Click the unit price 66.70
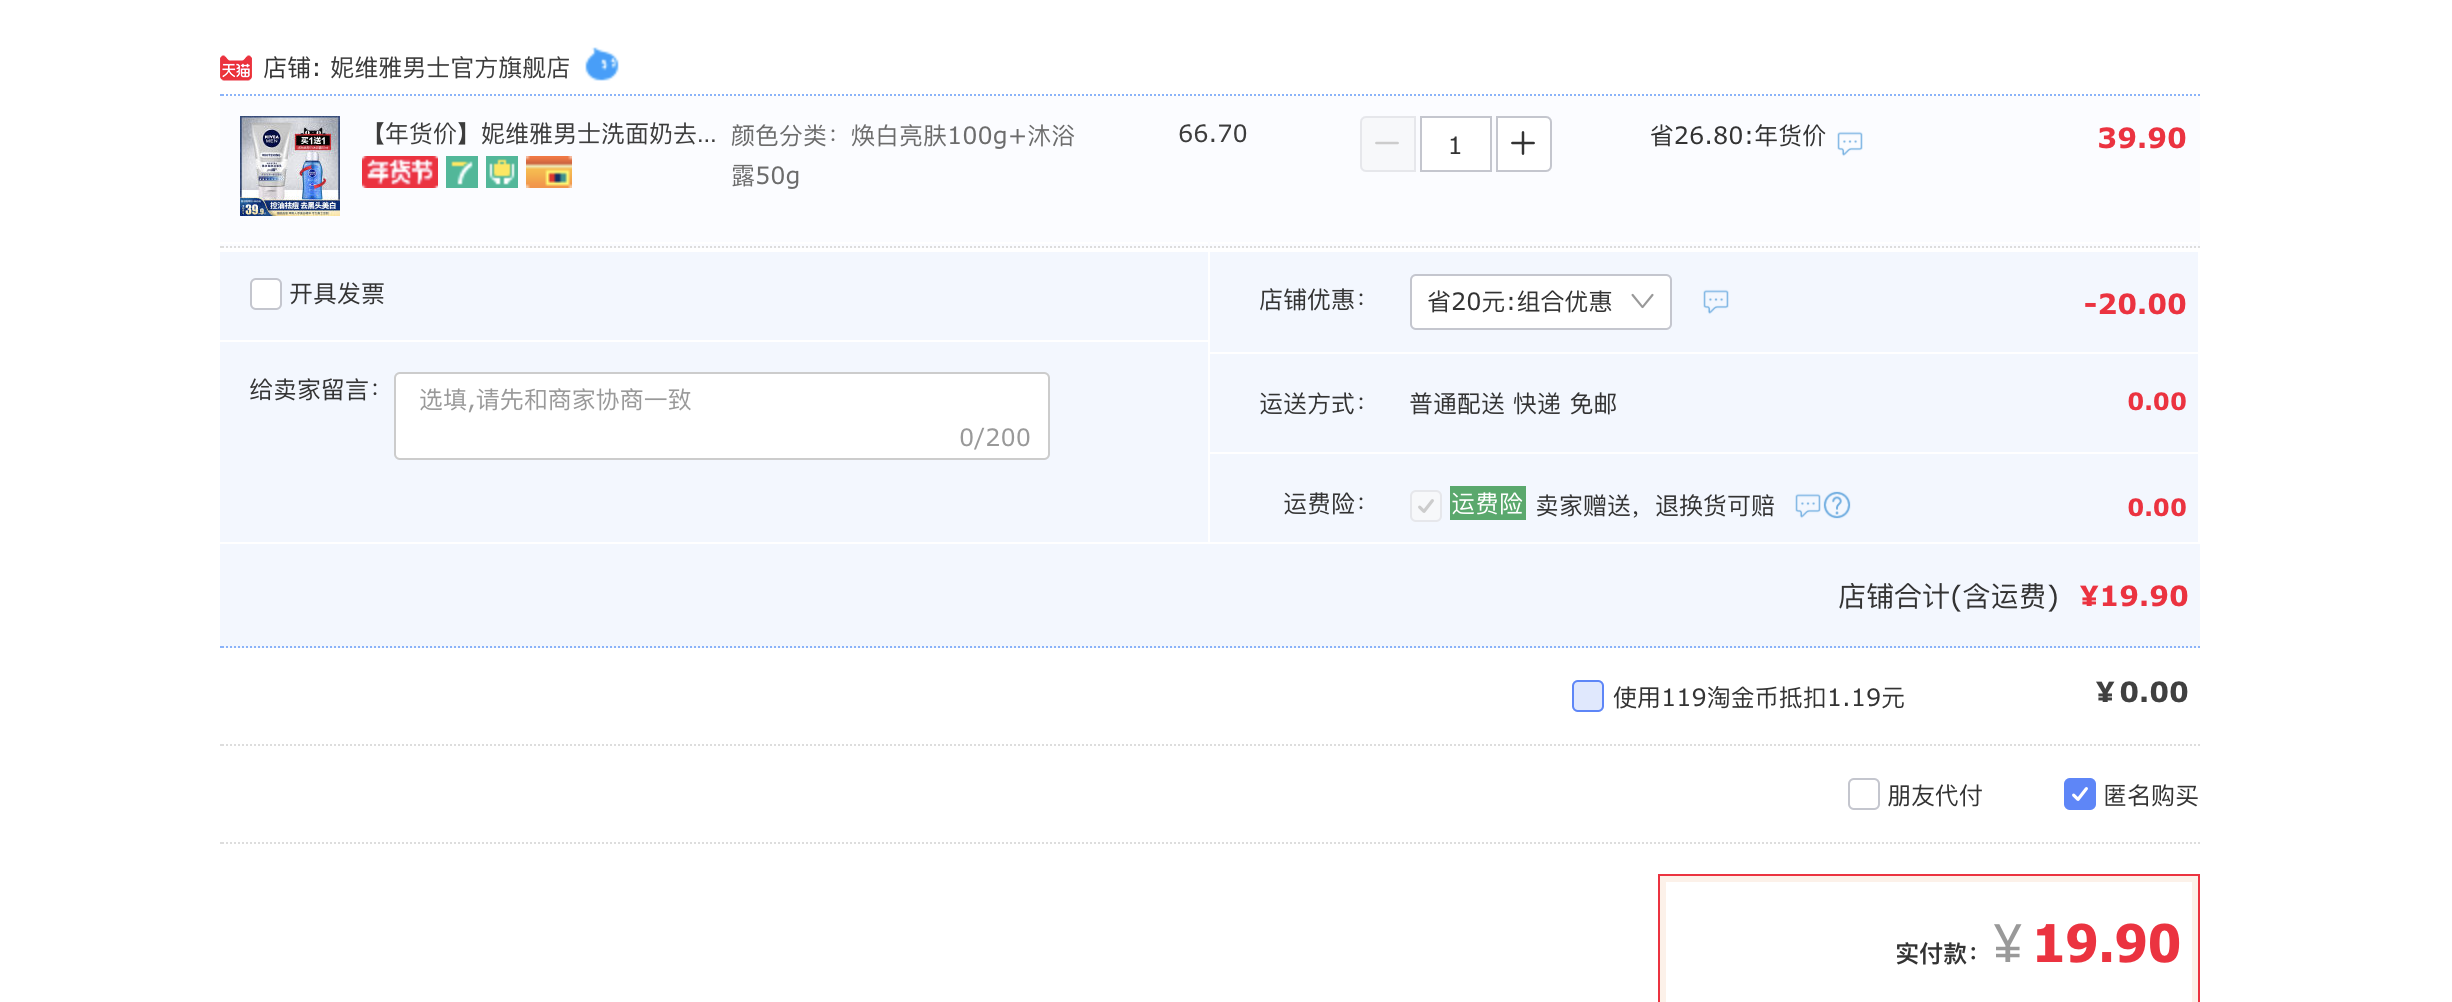 coord(1212,134)
